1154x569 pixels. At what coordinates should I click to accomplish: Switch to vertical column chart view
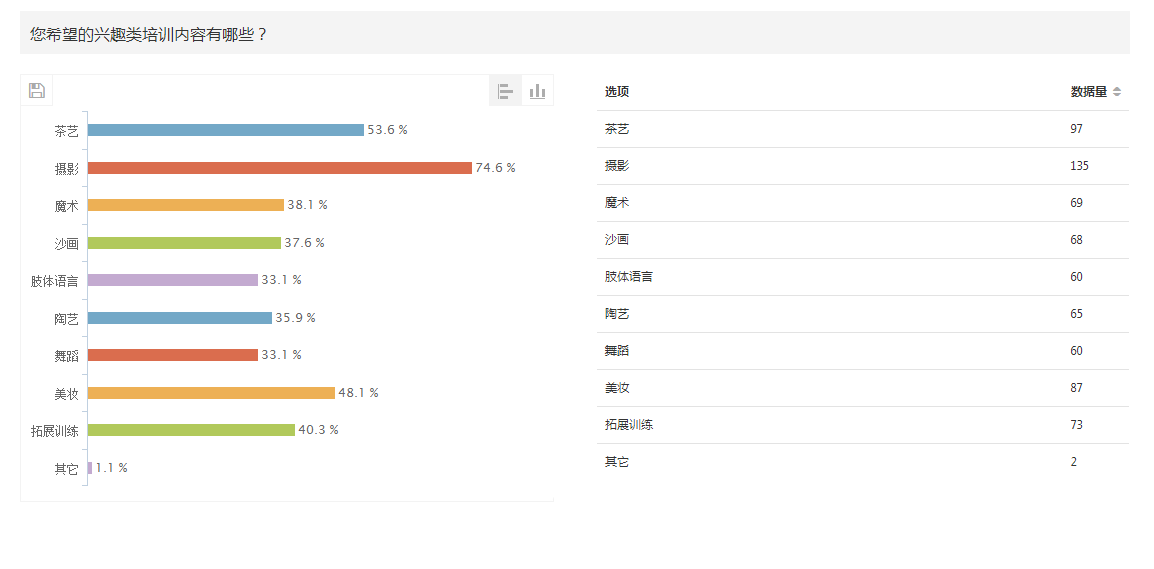point(537,91)
